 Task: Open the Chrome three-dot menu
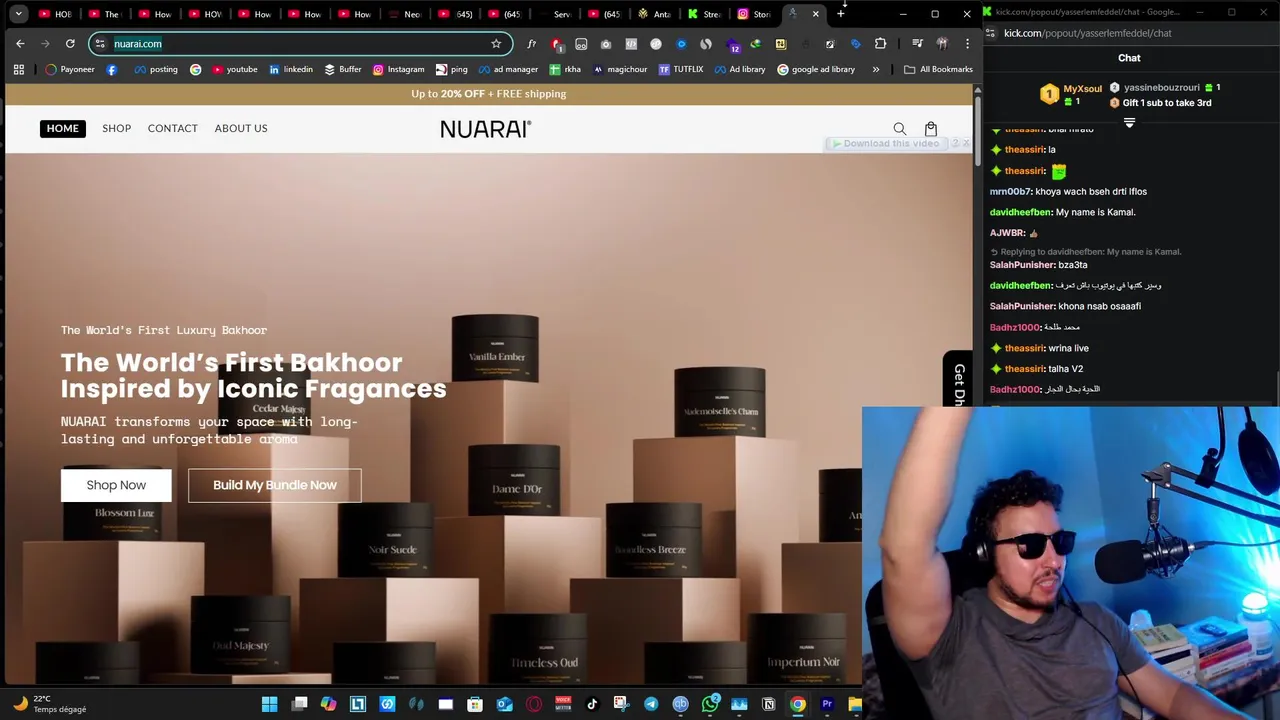967,44
